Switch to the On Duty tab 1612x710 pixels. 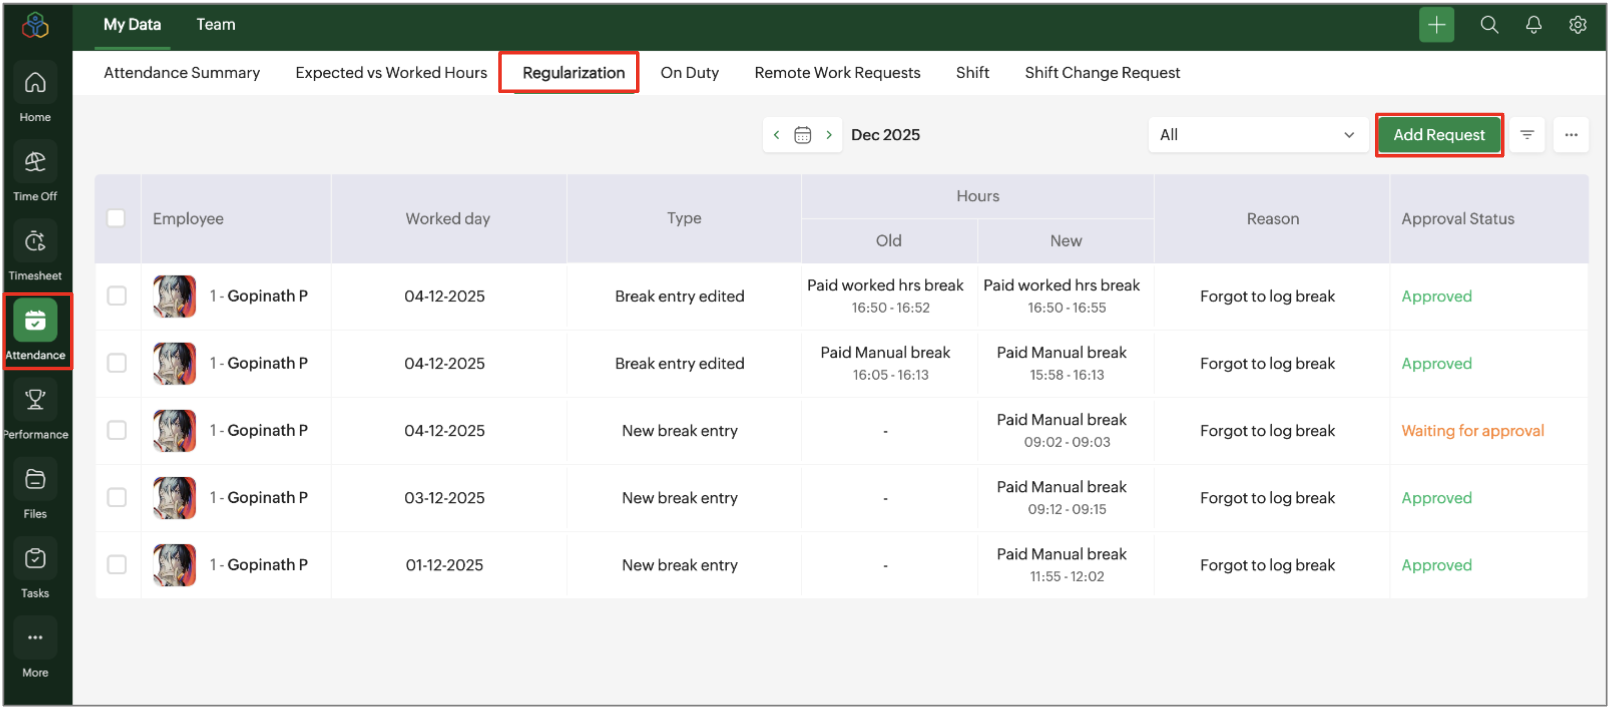click(x=689, y=73)
